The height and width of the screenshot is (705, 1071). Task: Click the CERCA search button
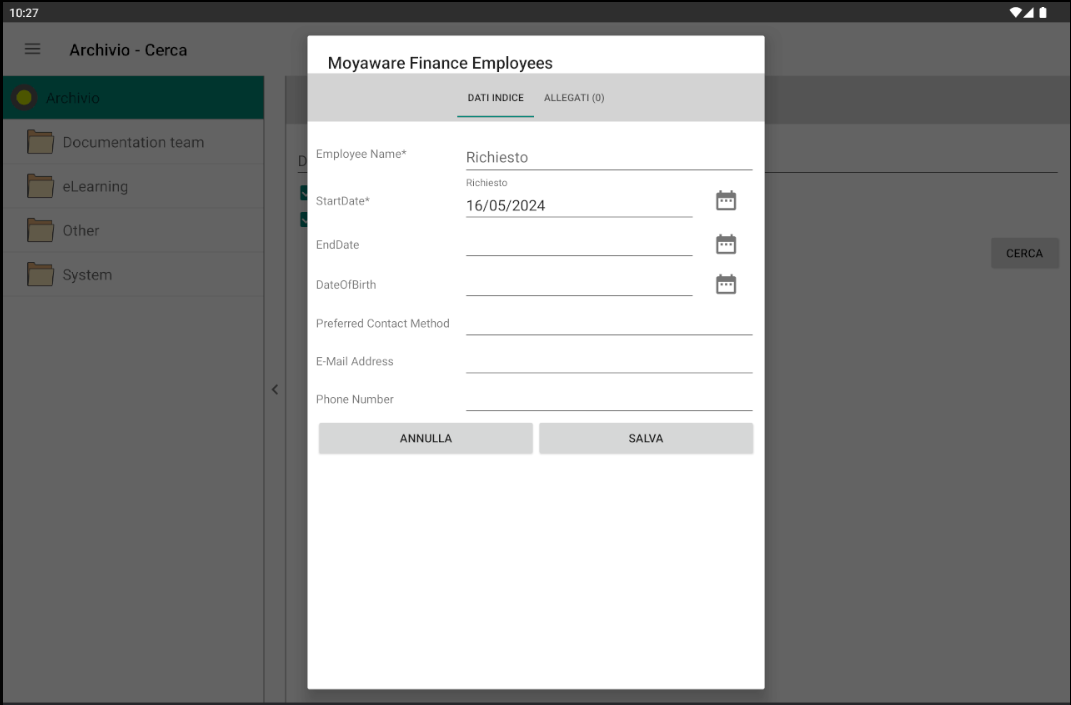[1024, 253]
